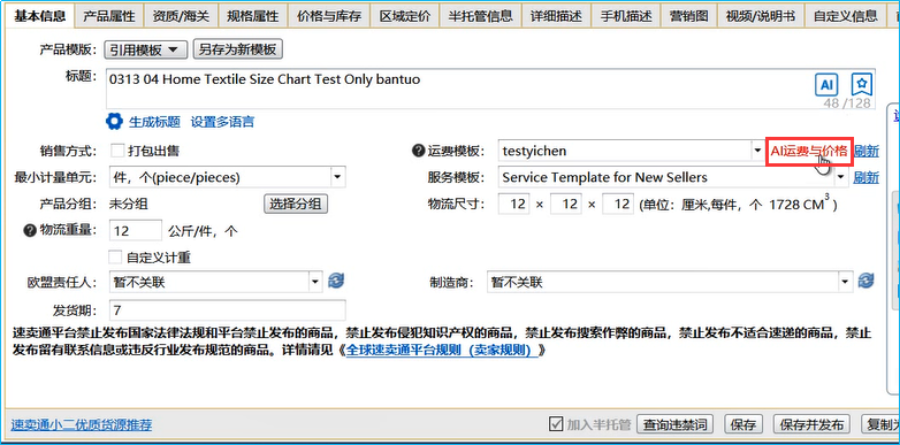Open the 半托管信息 tab
The width and height of the screenshot is (900, 445).
point(480,16)
